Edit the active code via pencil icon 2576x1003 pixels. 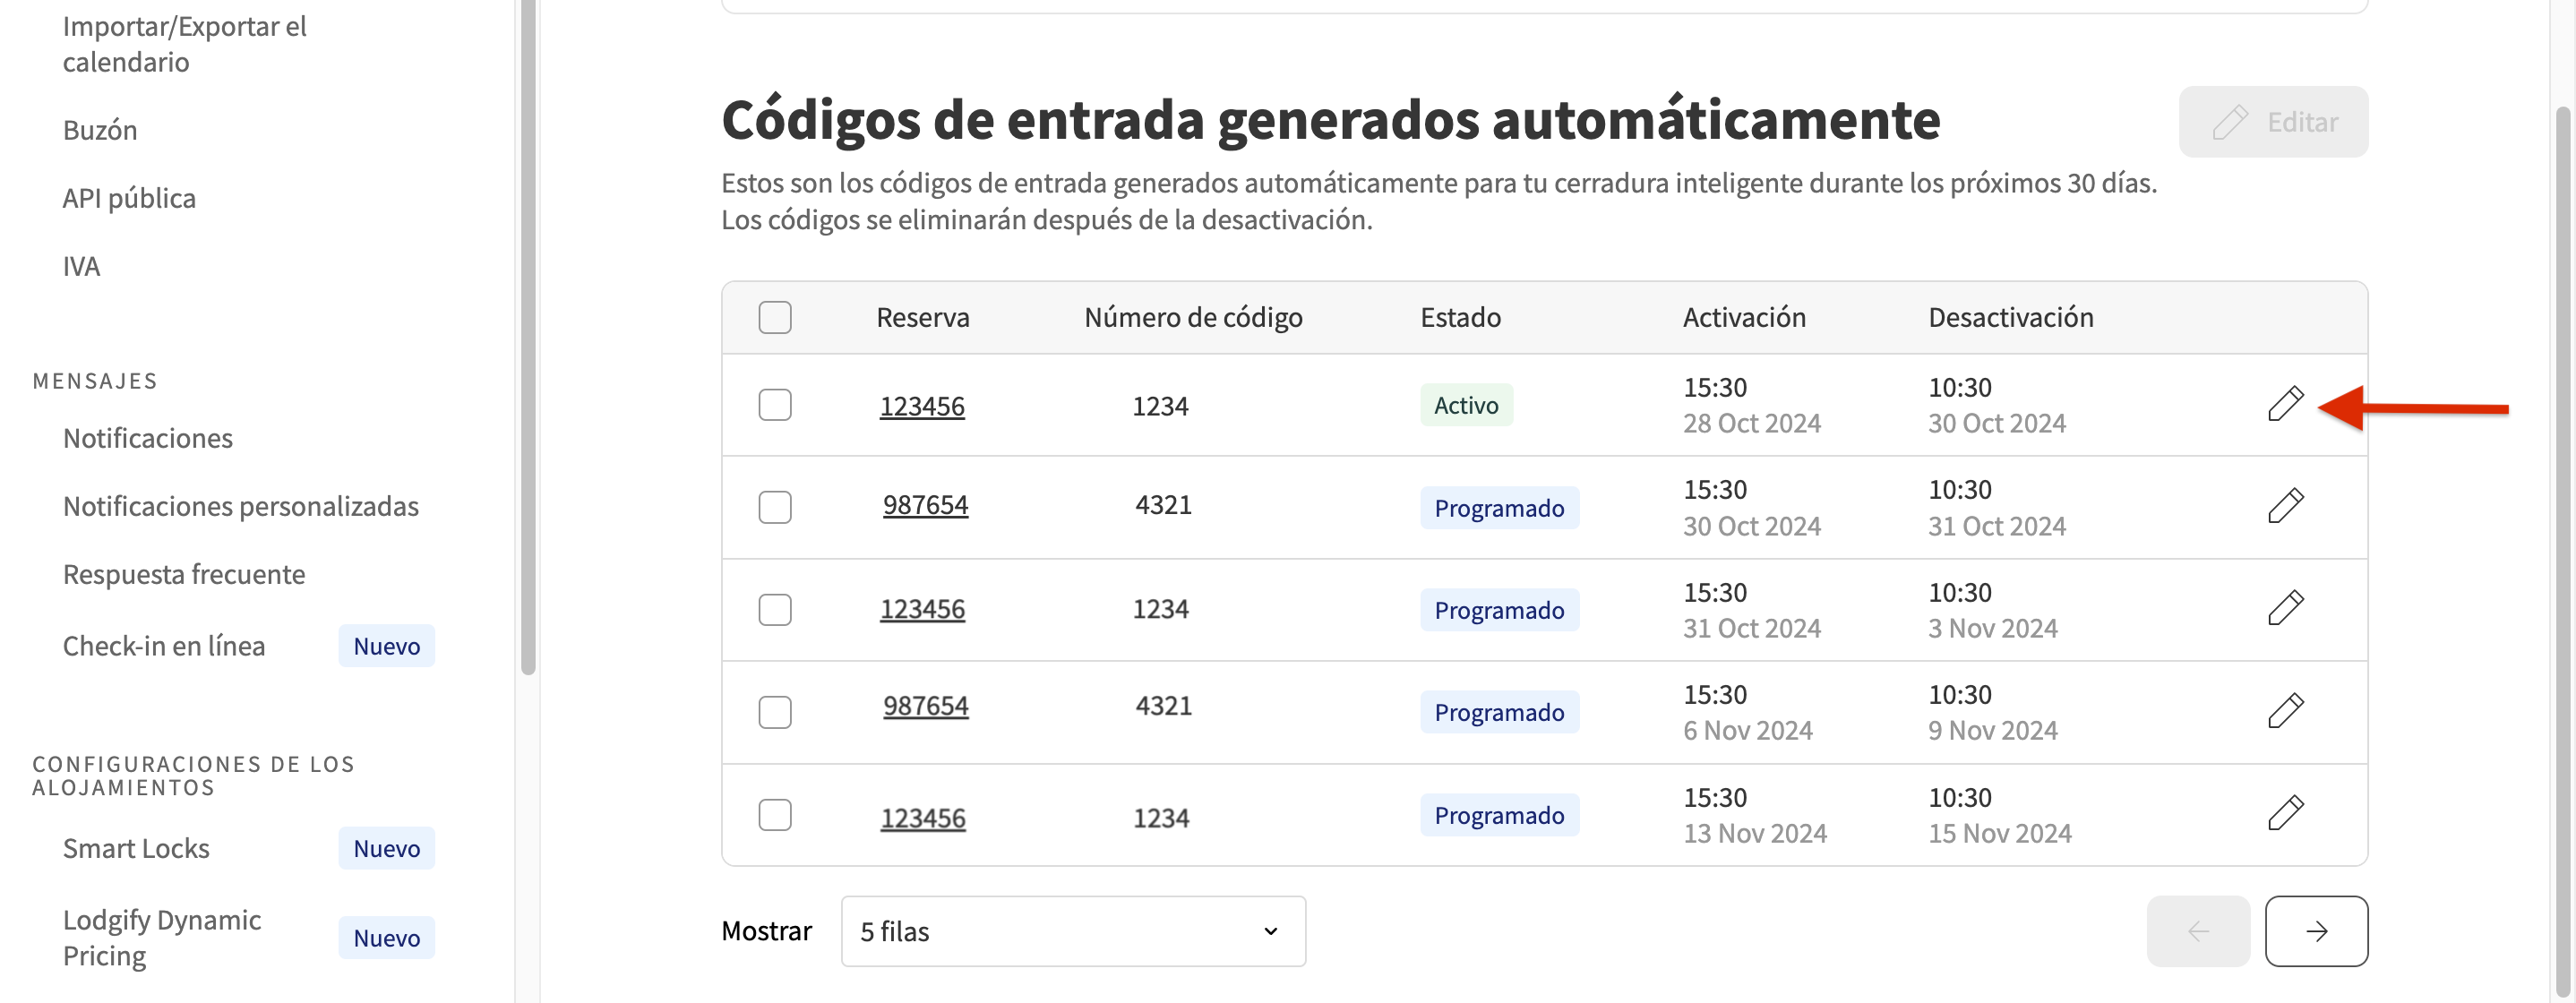[2288, 405]
